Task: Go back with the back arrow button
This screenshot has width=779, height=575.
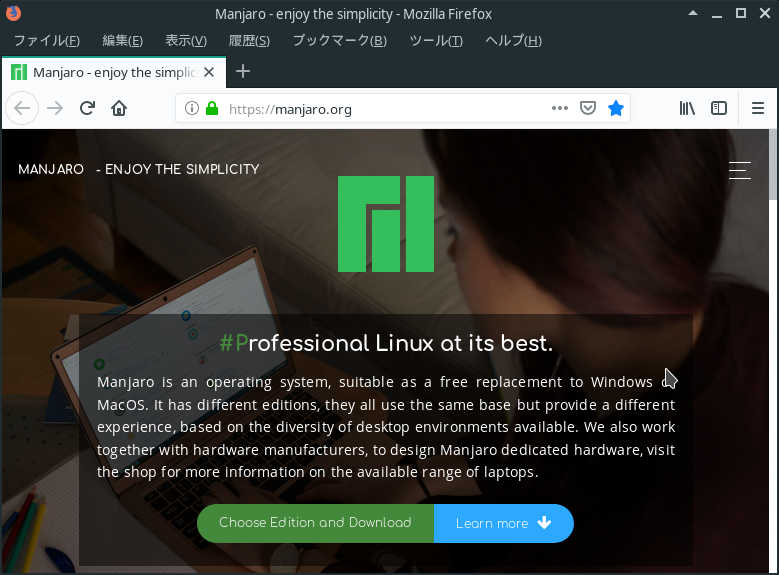Action: (22, 108)
